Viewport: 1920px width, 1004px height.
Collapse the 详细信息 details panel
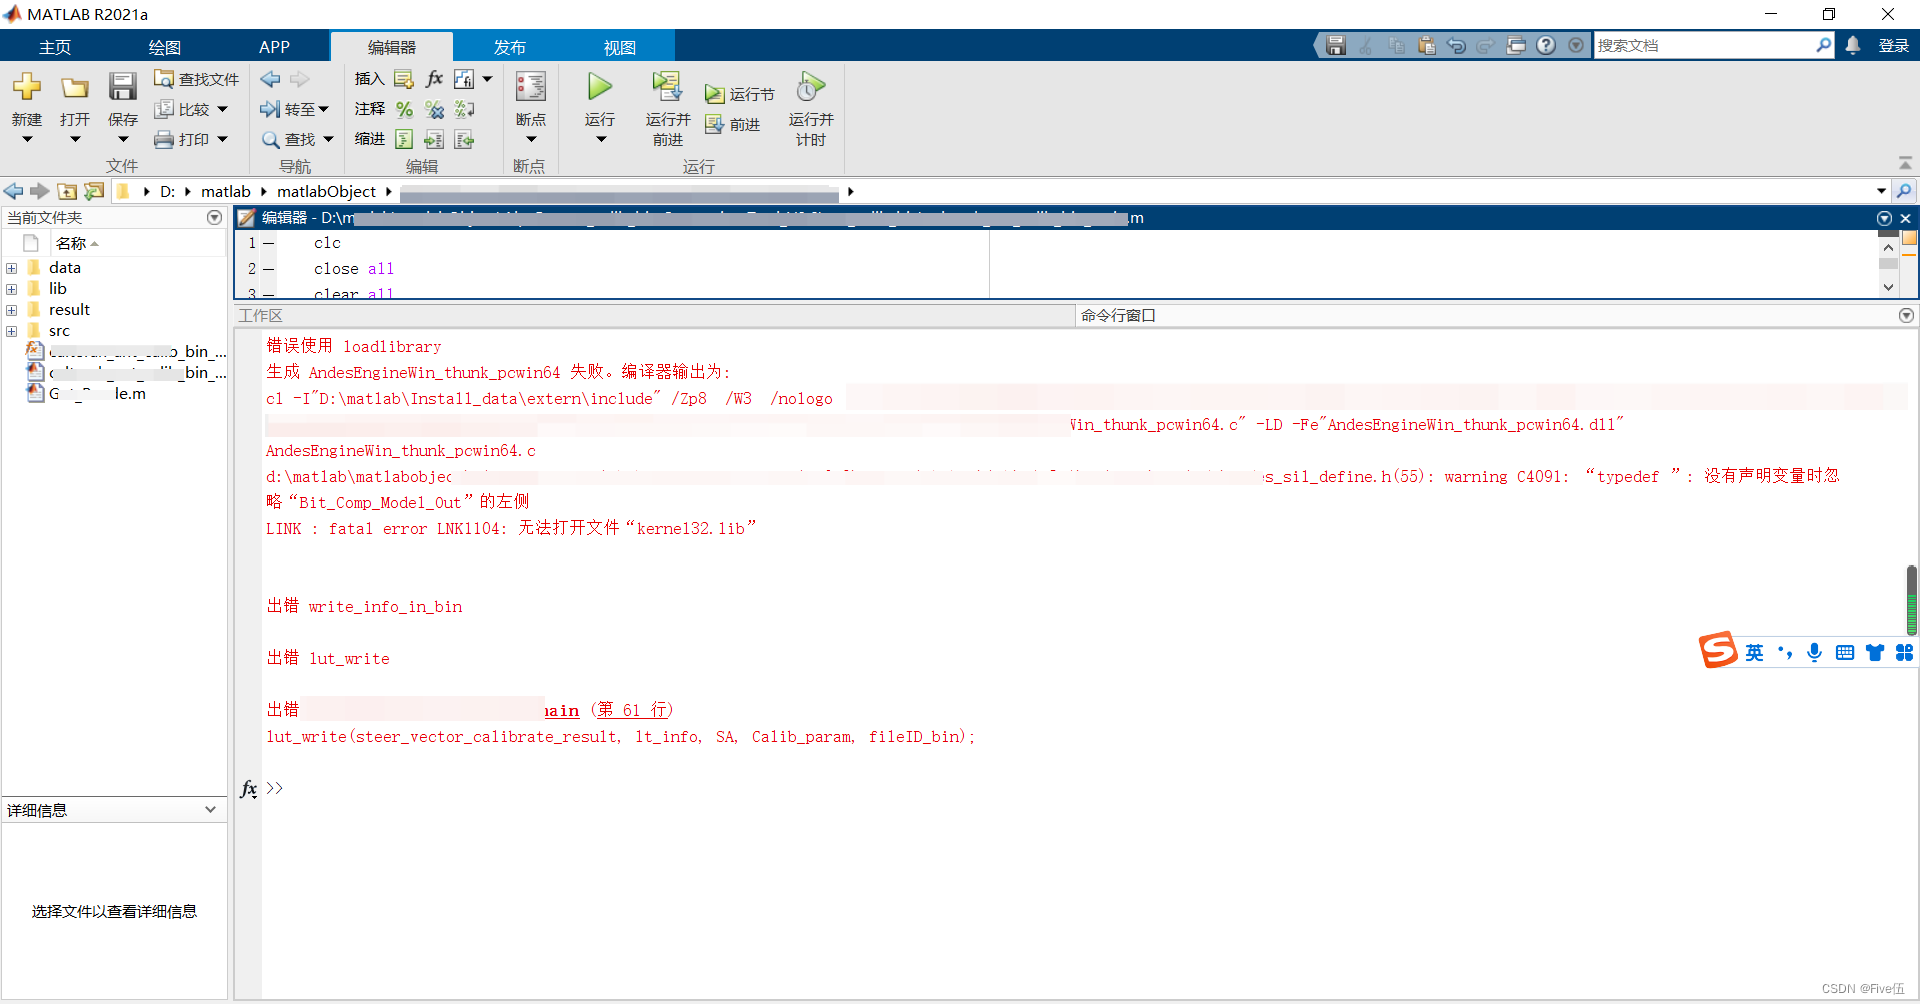tap(211, 809)
